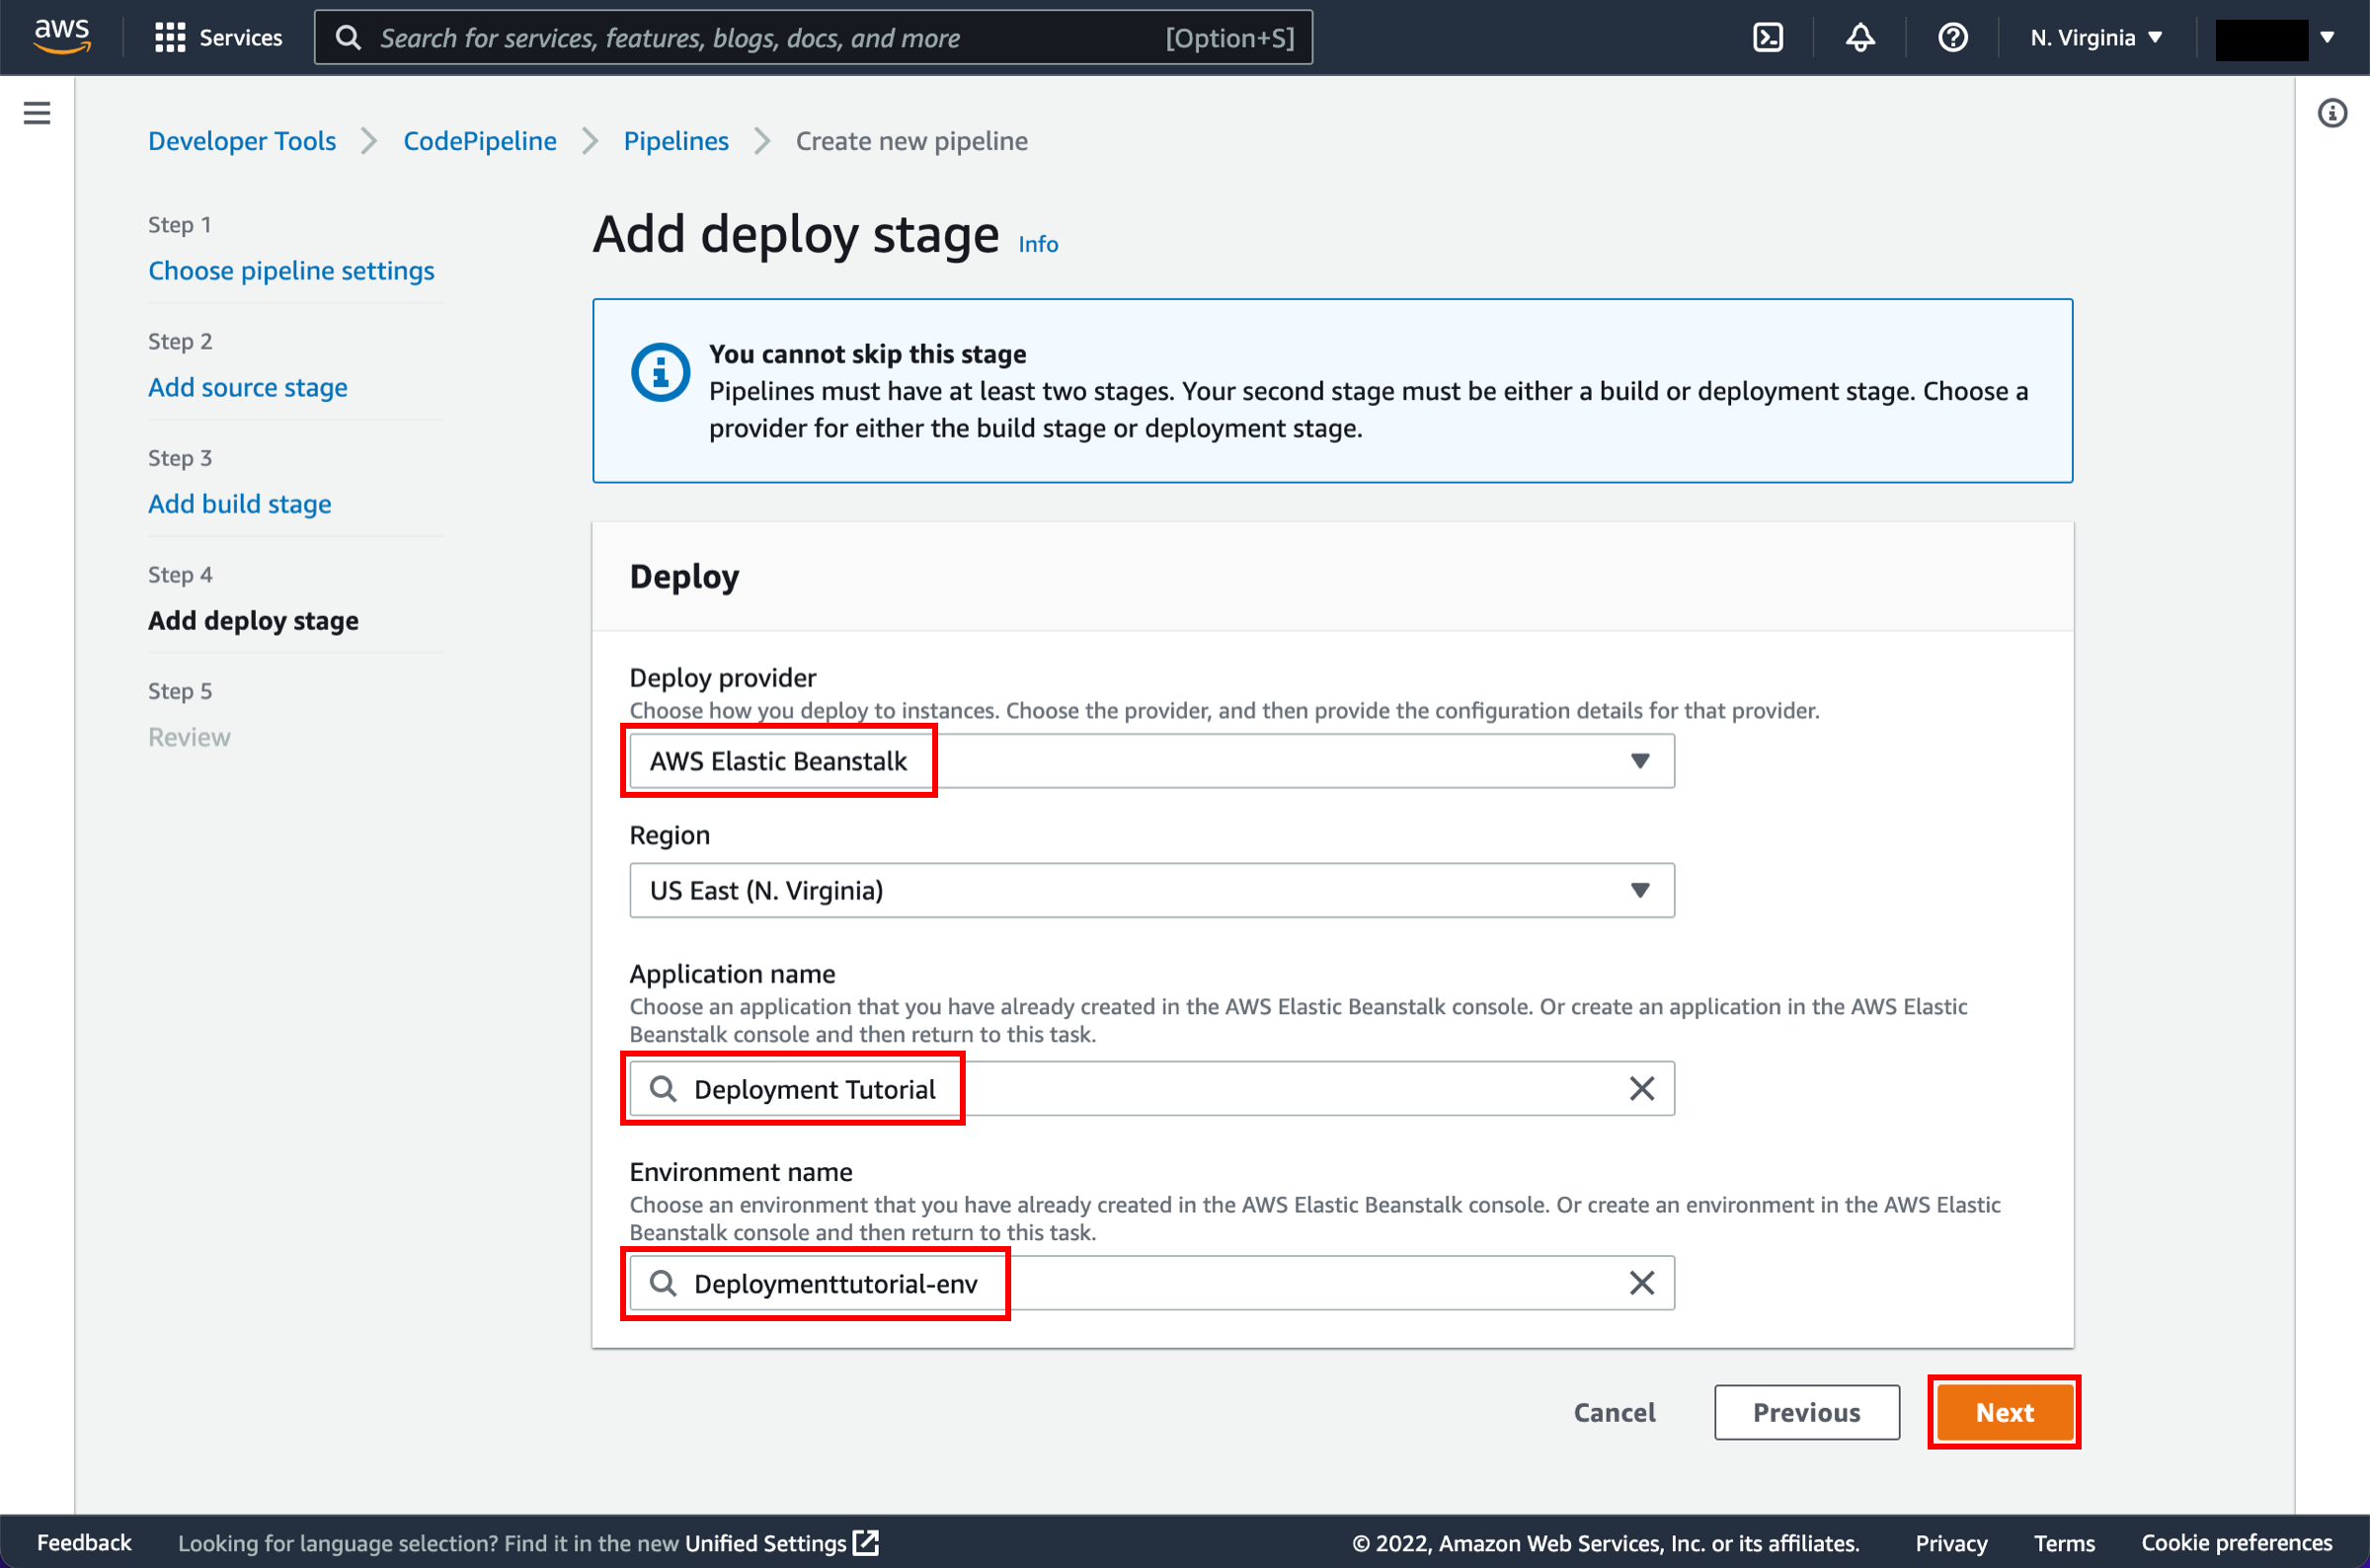Viewport: 2370px width, 1568px height.
Task: Click the info circle in the alert box
Action: pos(660,372)
